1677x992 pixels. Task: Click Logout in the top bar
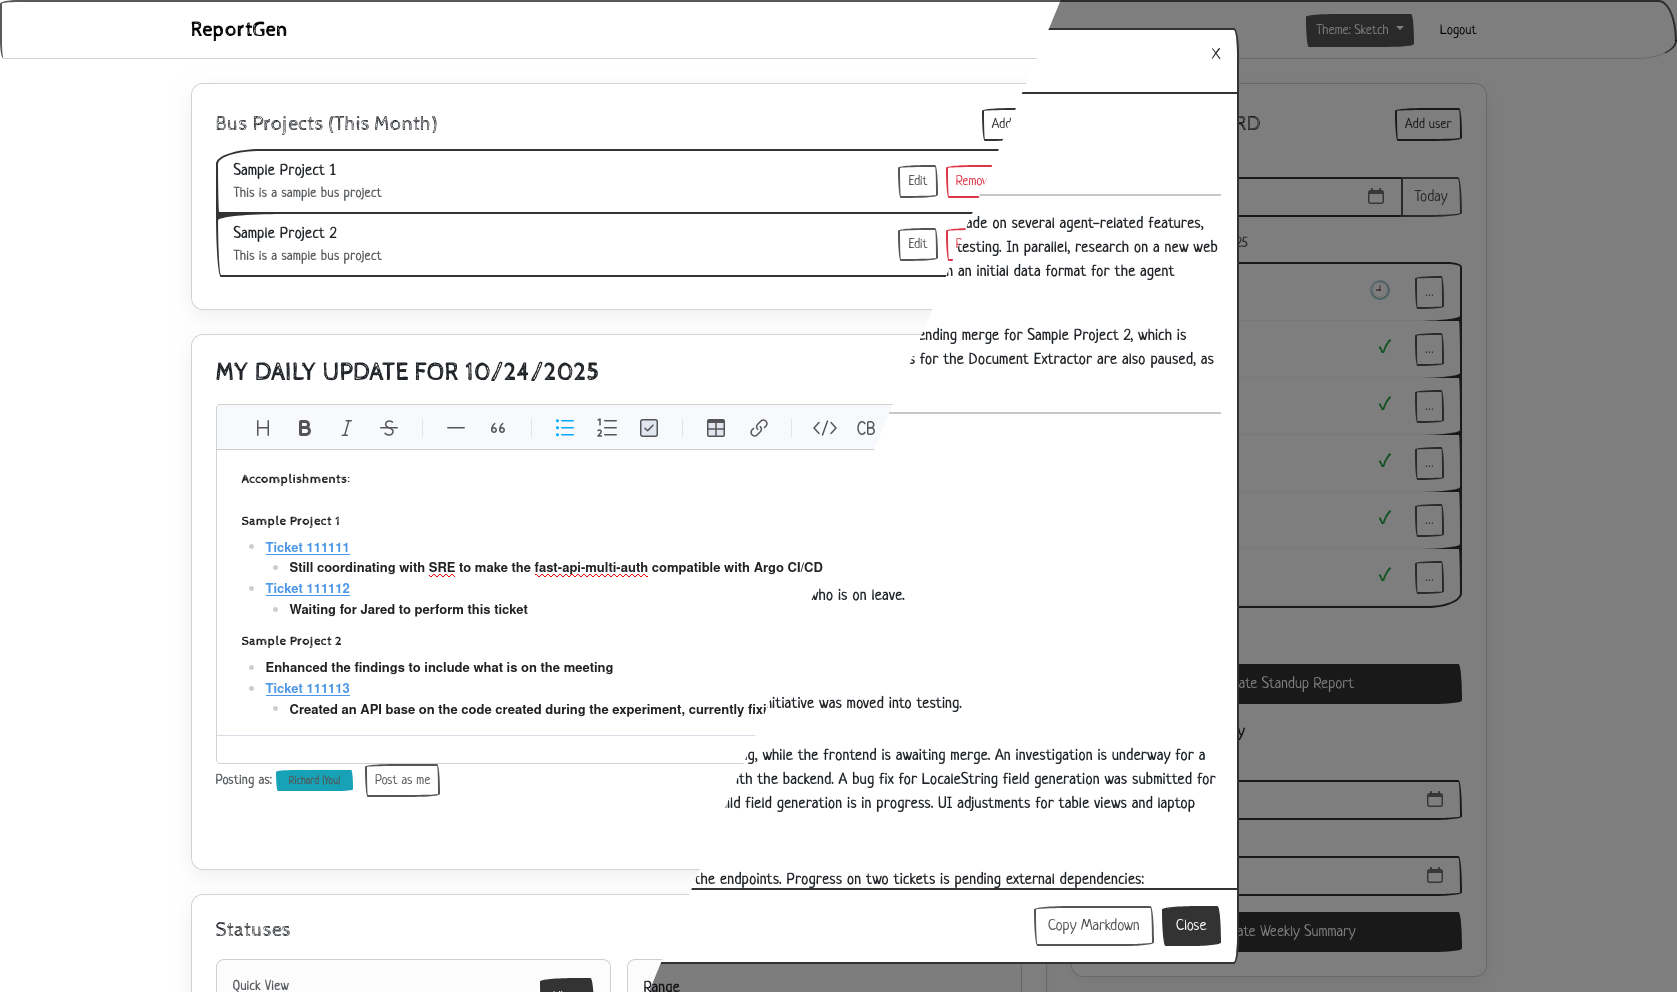point(1457,30)
